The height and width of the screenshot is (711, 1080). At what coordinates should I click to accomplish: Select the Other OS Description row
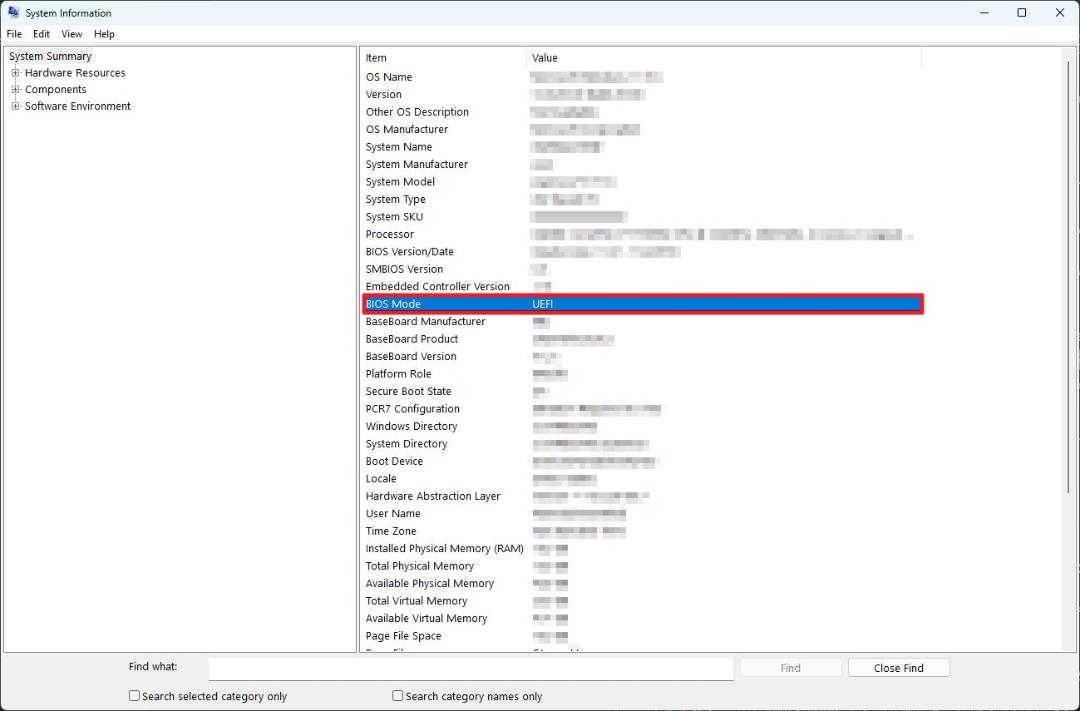coord(642,112)
